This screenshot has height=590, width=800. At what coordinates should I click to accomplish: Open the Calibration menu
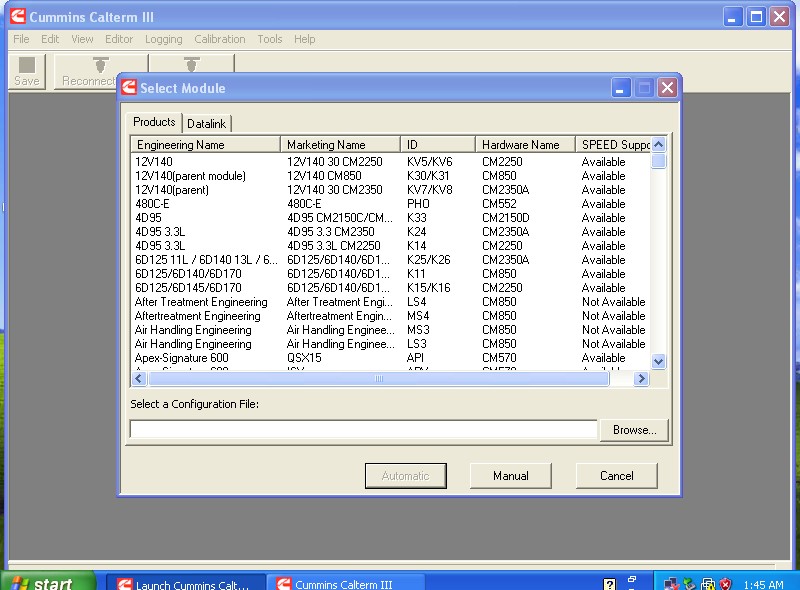tap(219, 39)
